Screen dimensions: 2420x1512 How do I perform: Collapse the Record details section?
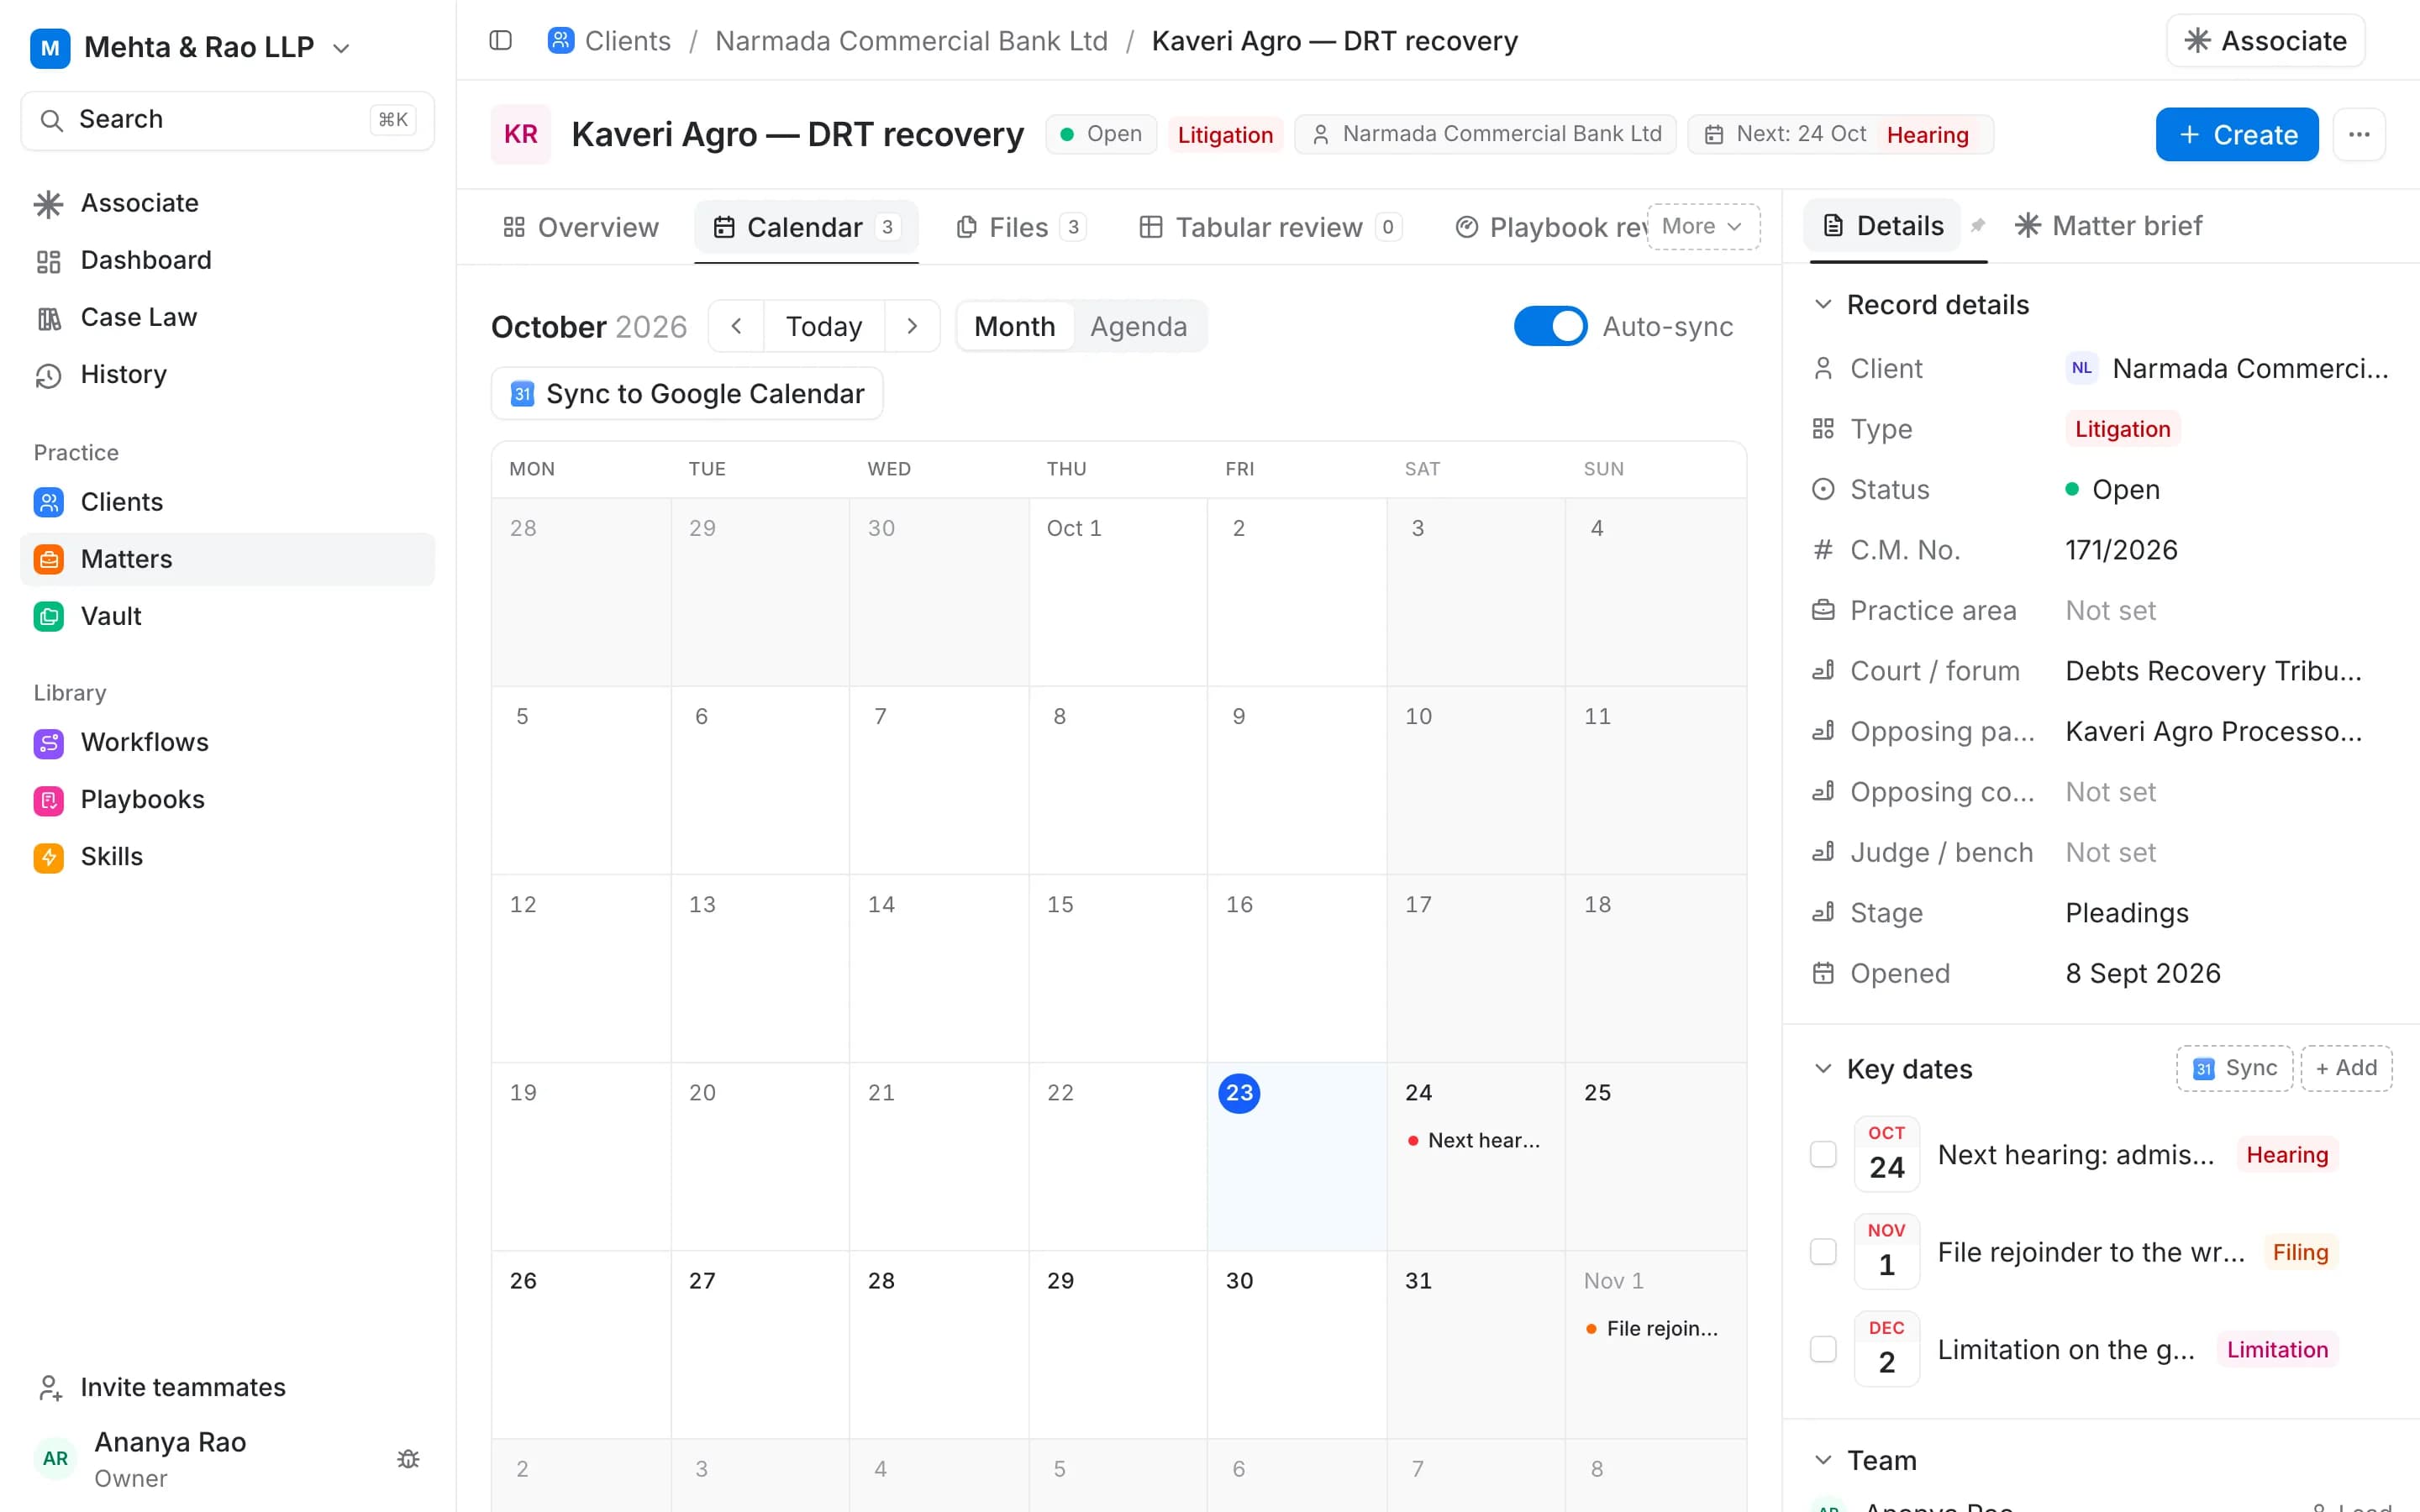(1823, 304)
